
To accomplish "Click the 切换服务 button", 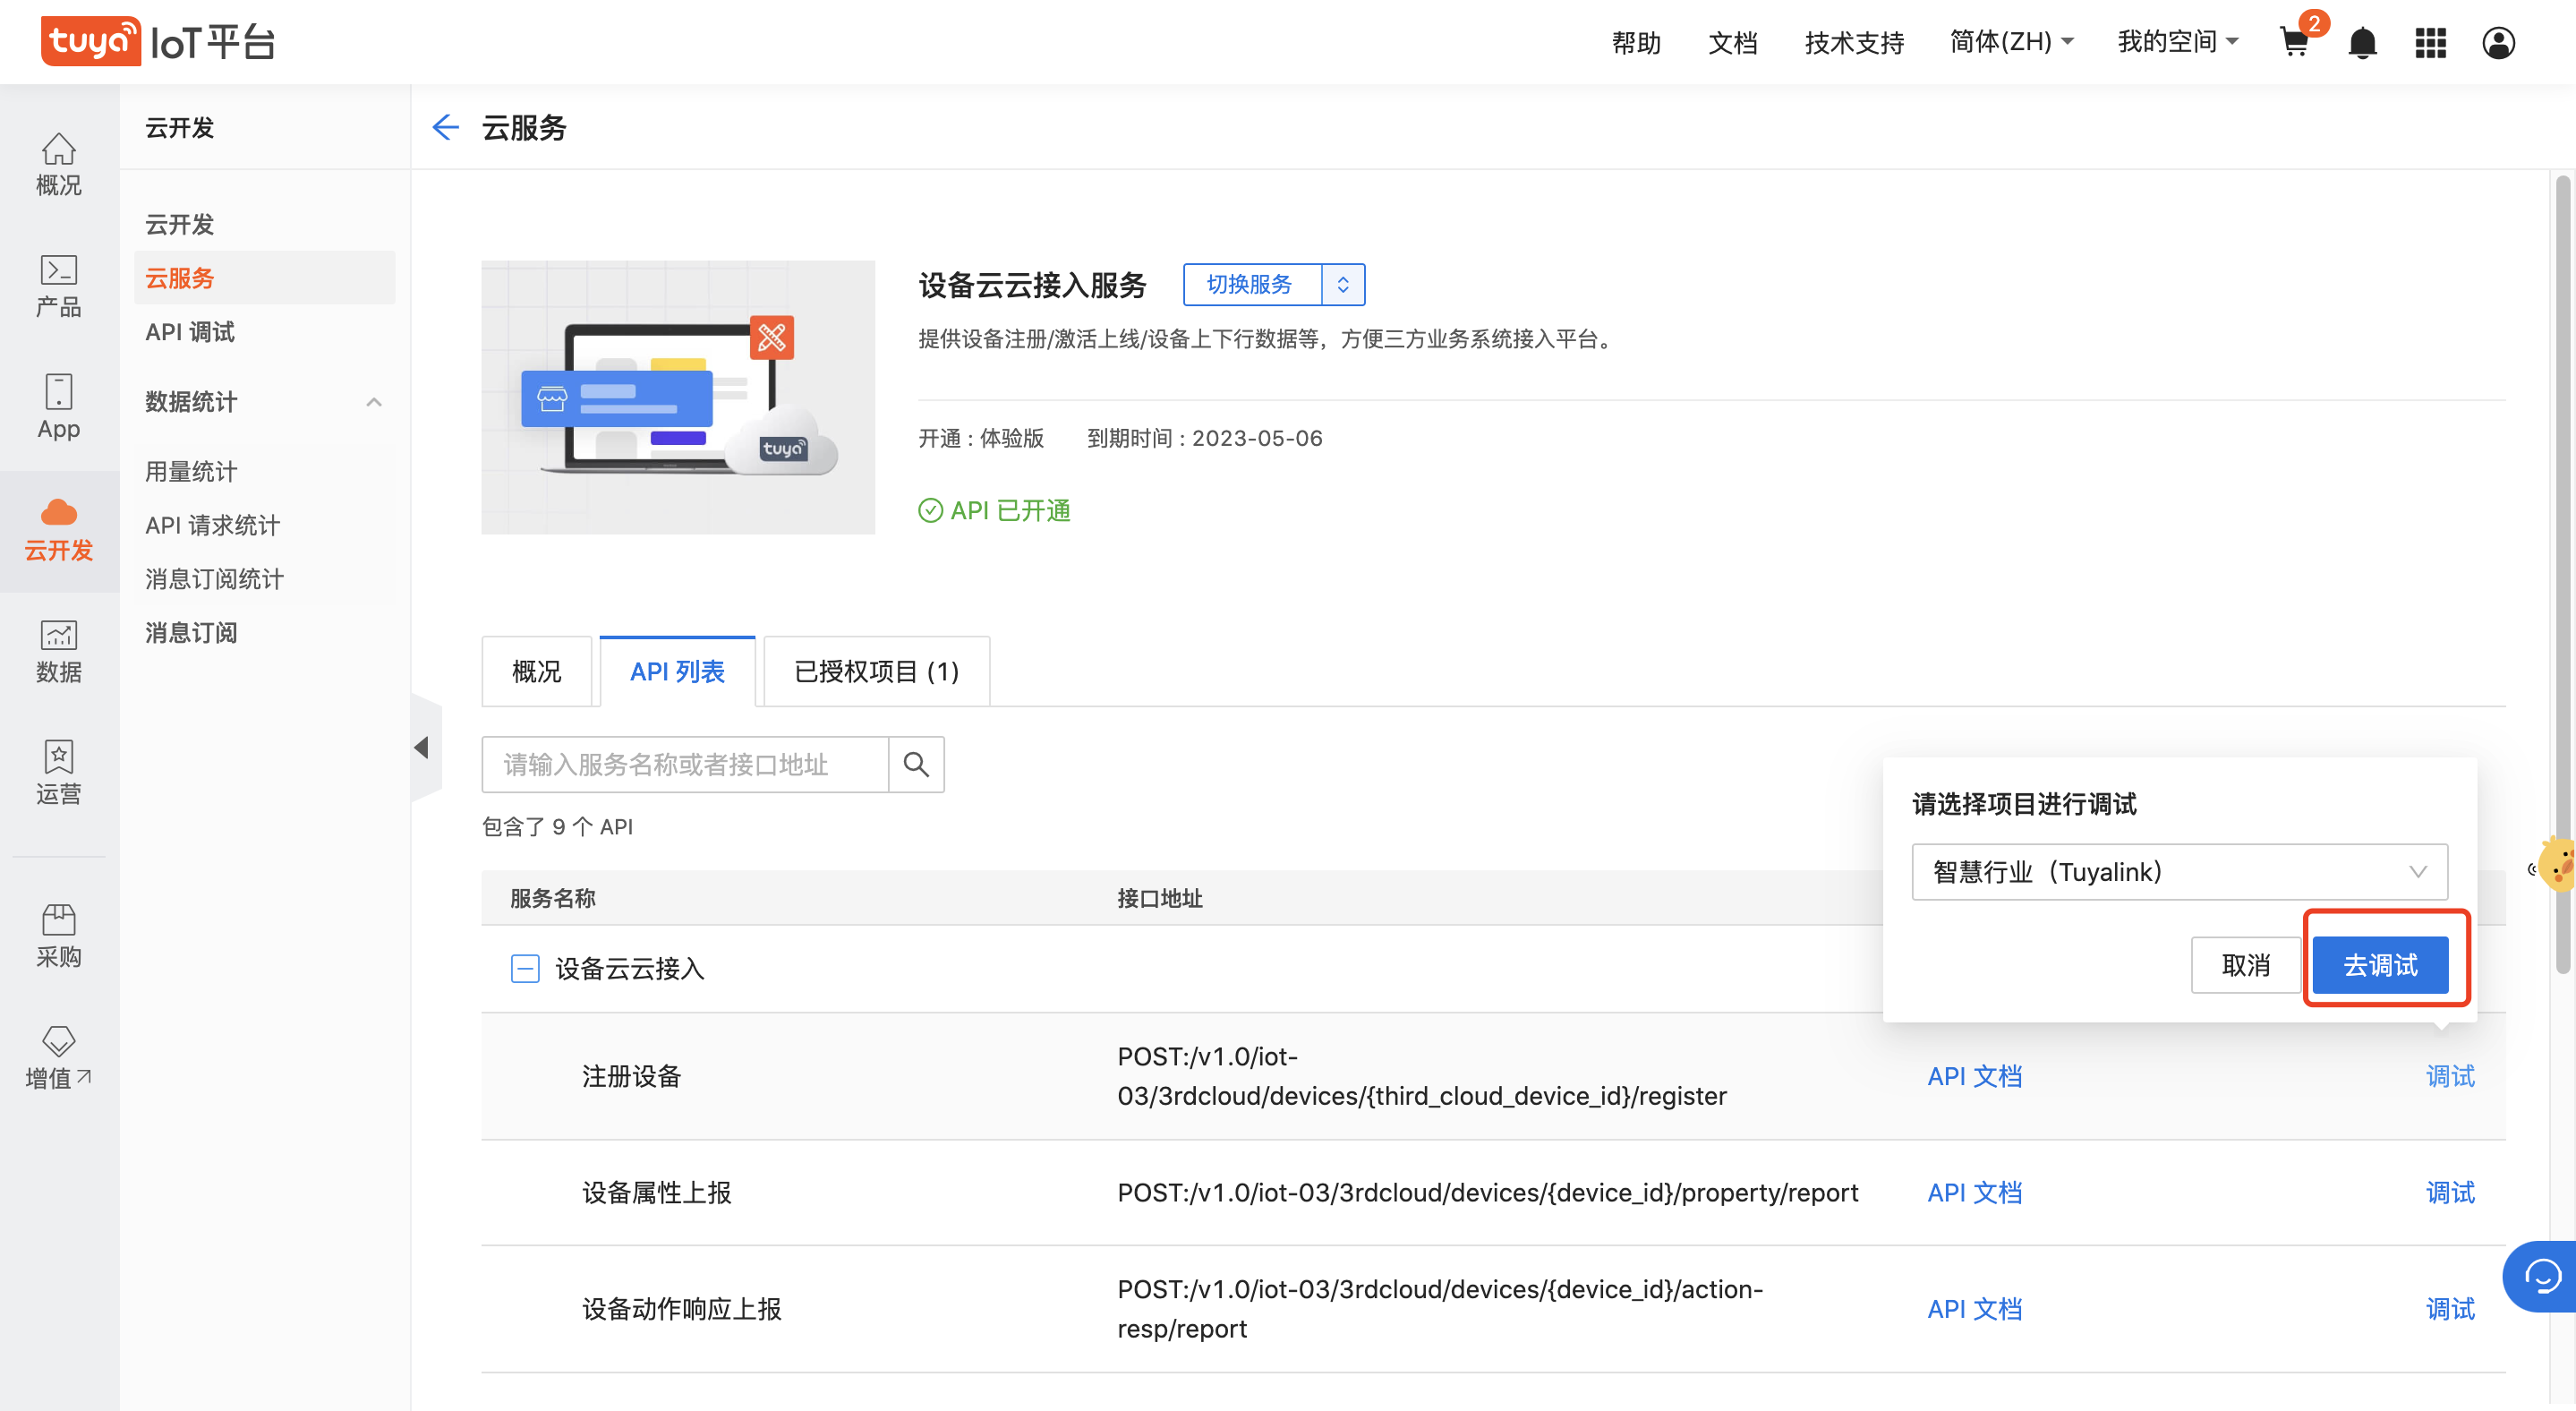I will [1250, 285].
